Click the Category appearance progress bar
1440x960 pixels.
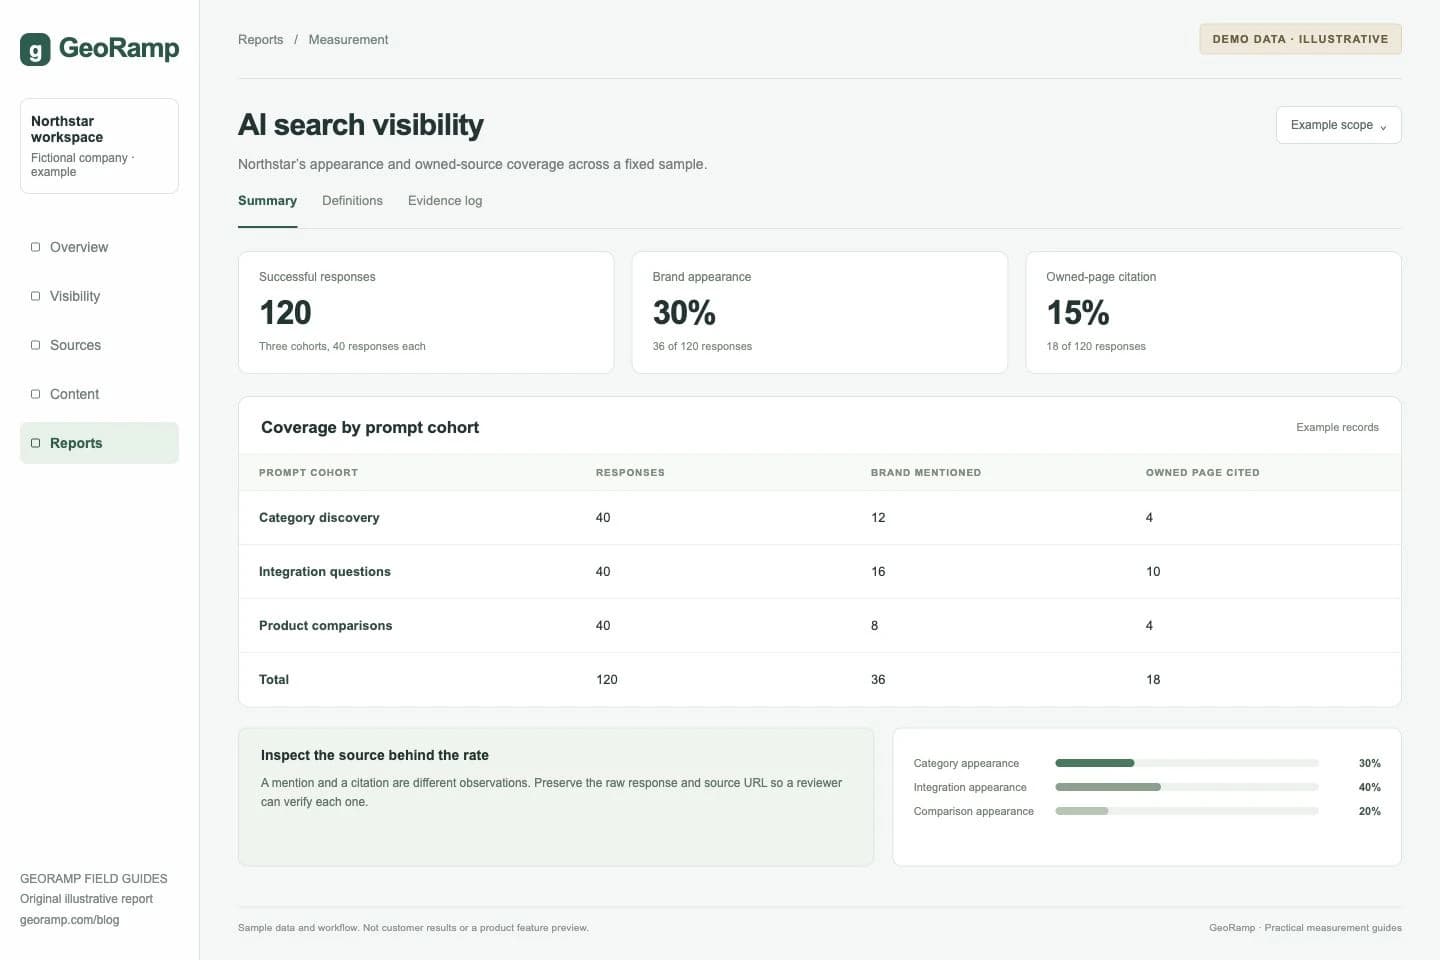pos(1187,763)
